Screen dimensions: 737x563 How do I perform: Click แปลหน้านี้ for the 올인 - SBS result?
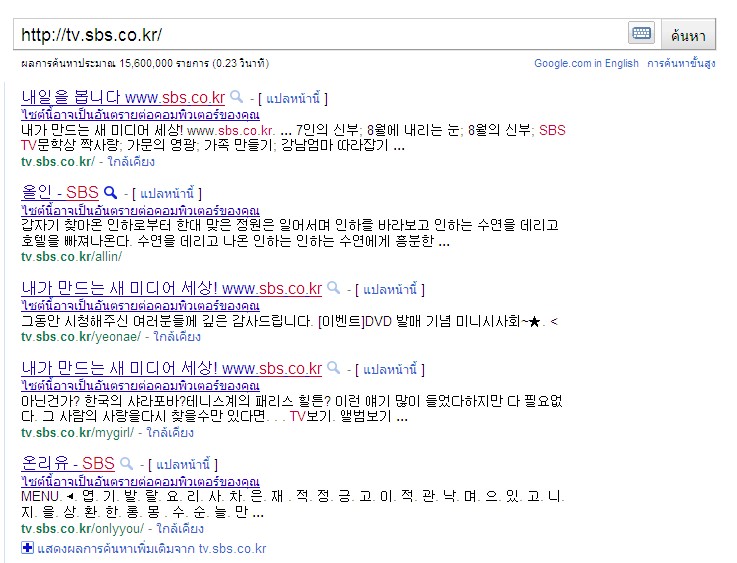tap(167, 194)
